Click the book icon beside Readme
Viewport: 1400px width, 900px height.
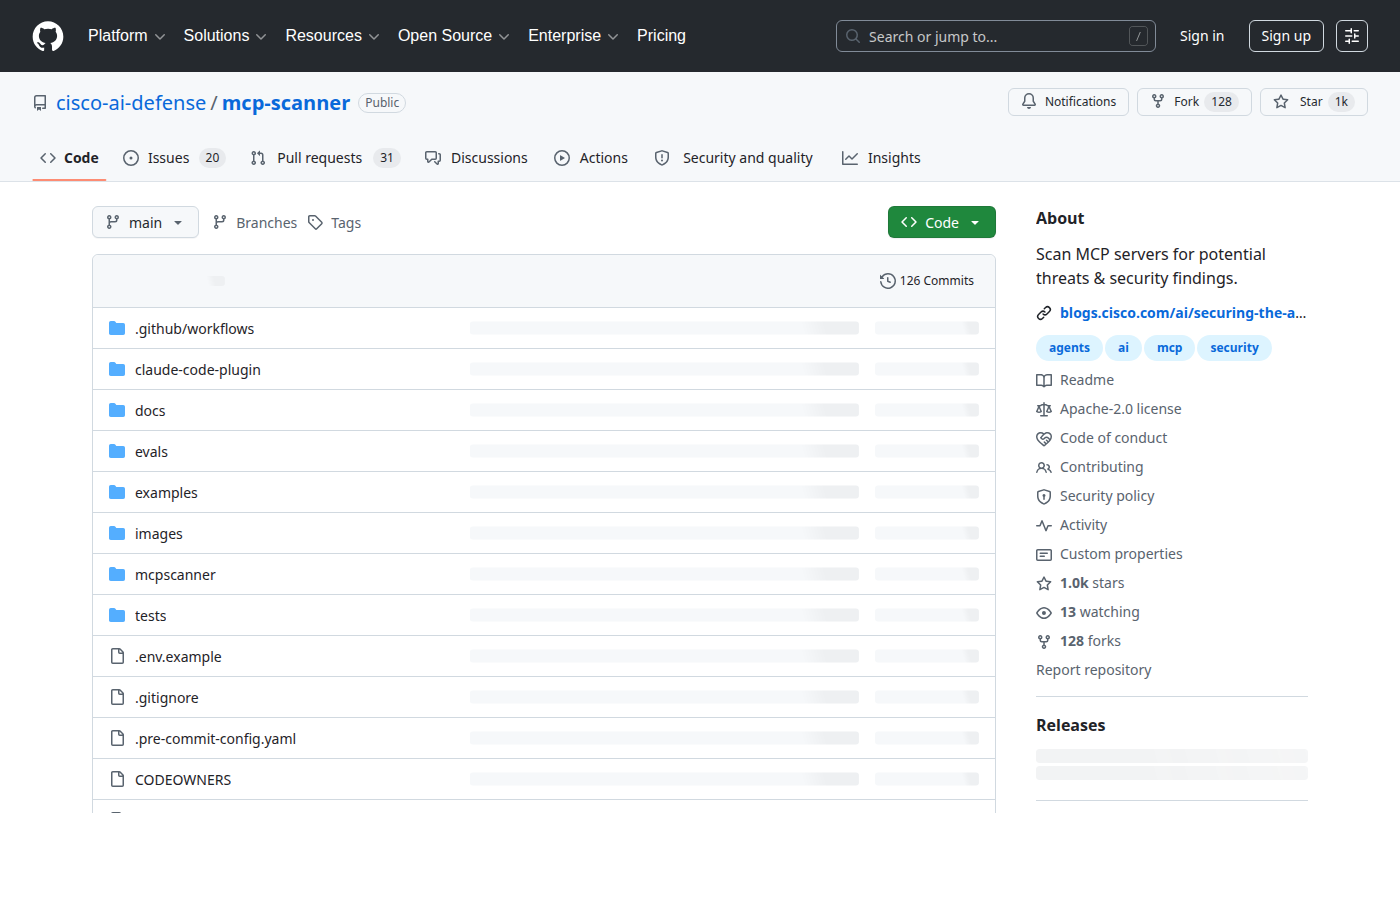tap(1044, 380)
